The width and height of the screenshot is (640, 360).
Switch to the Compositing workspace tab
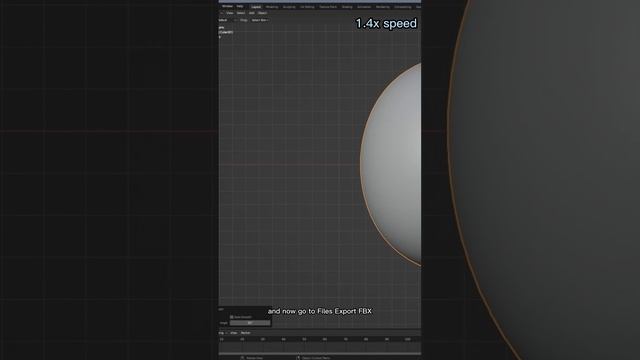pos(402,7)
